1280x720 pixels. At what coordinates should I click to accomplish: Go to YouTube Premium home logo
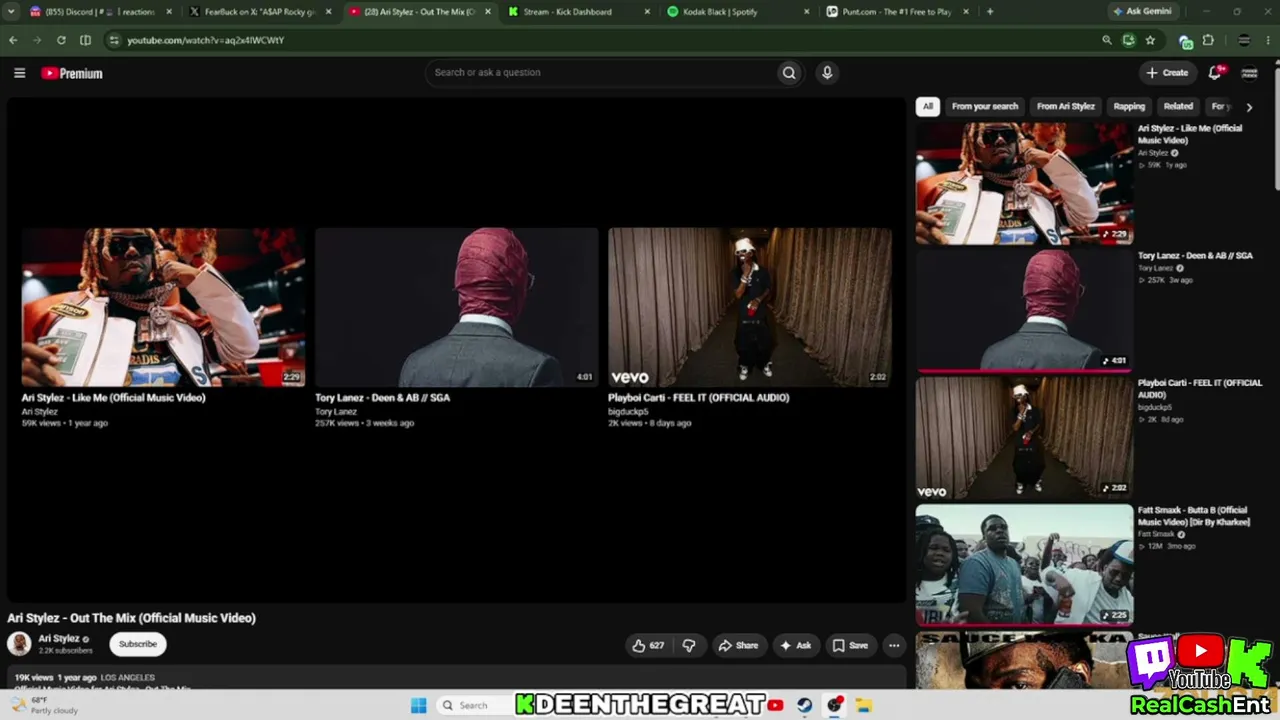(x=72, y=73)
